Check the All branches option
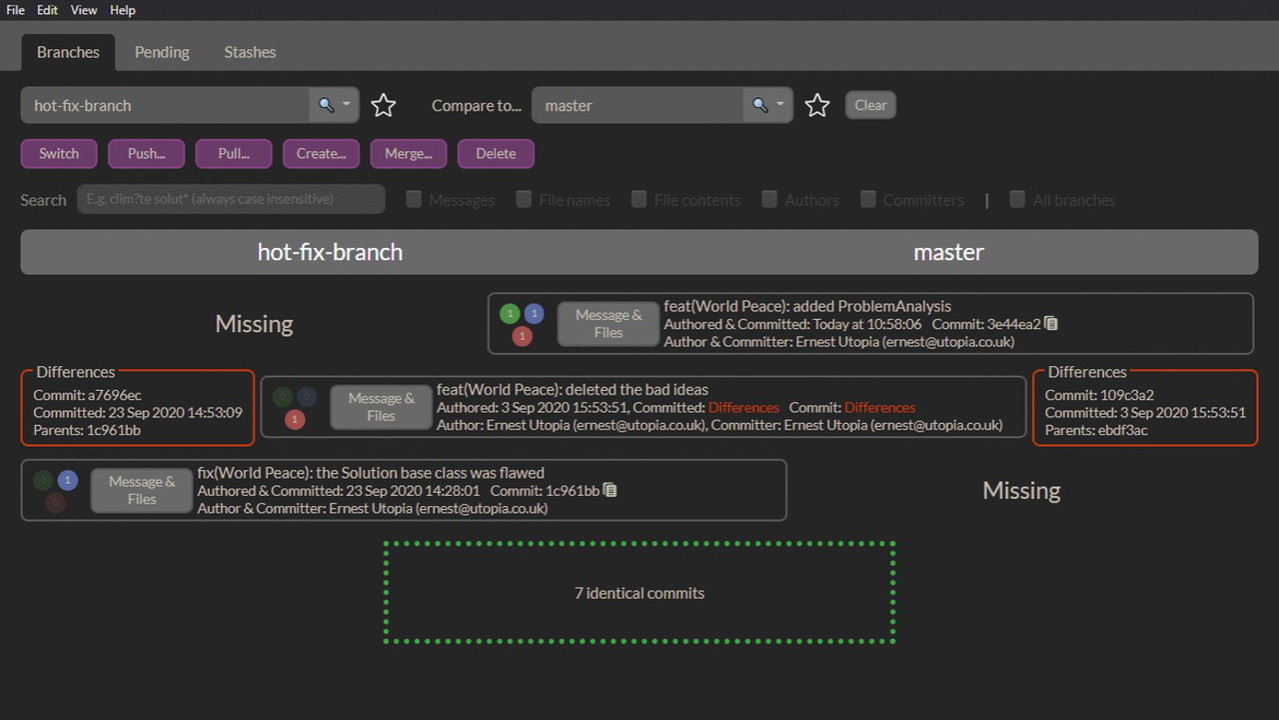This screenshot has height=720, width=1279. pyautogui.click(x=1017, y=200)
